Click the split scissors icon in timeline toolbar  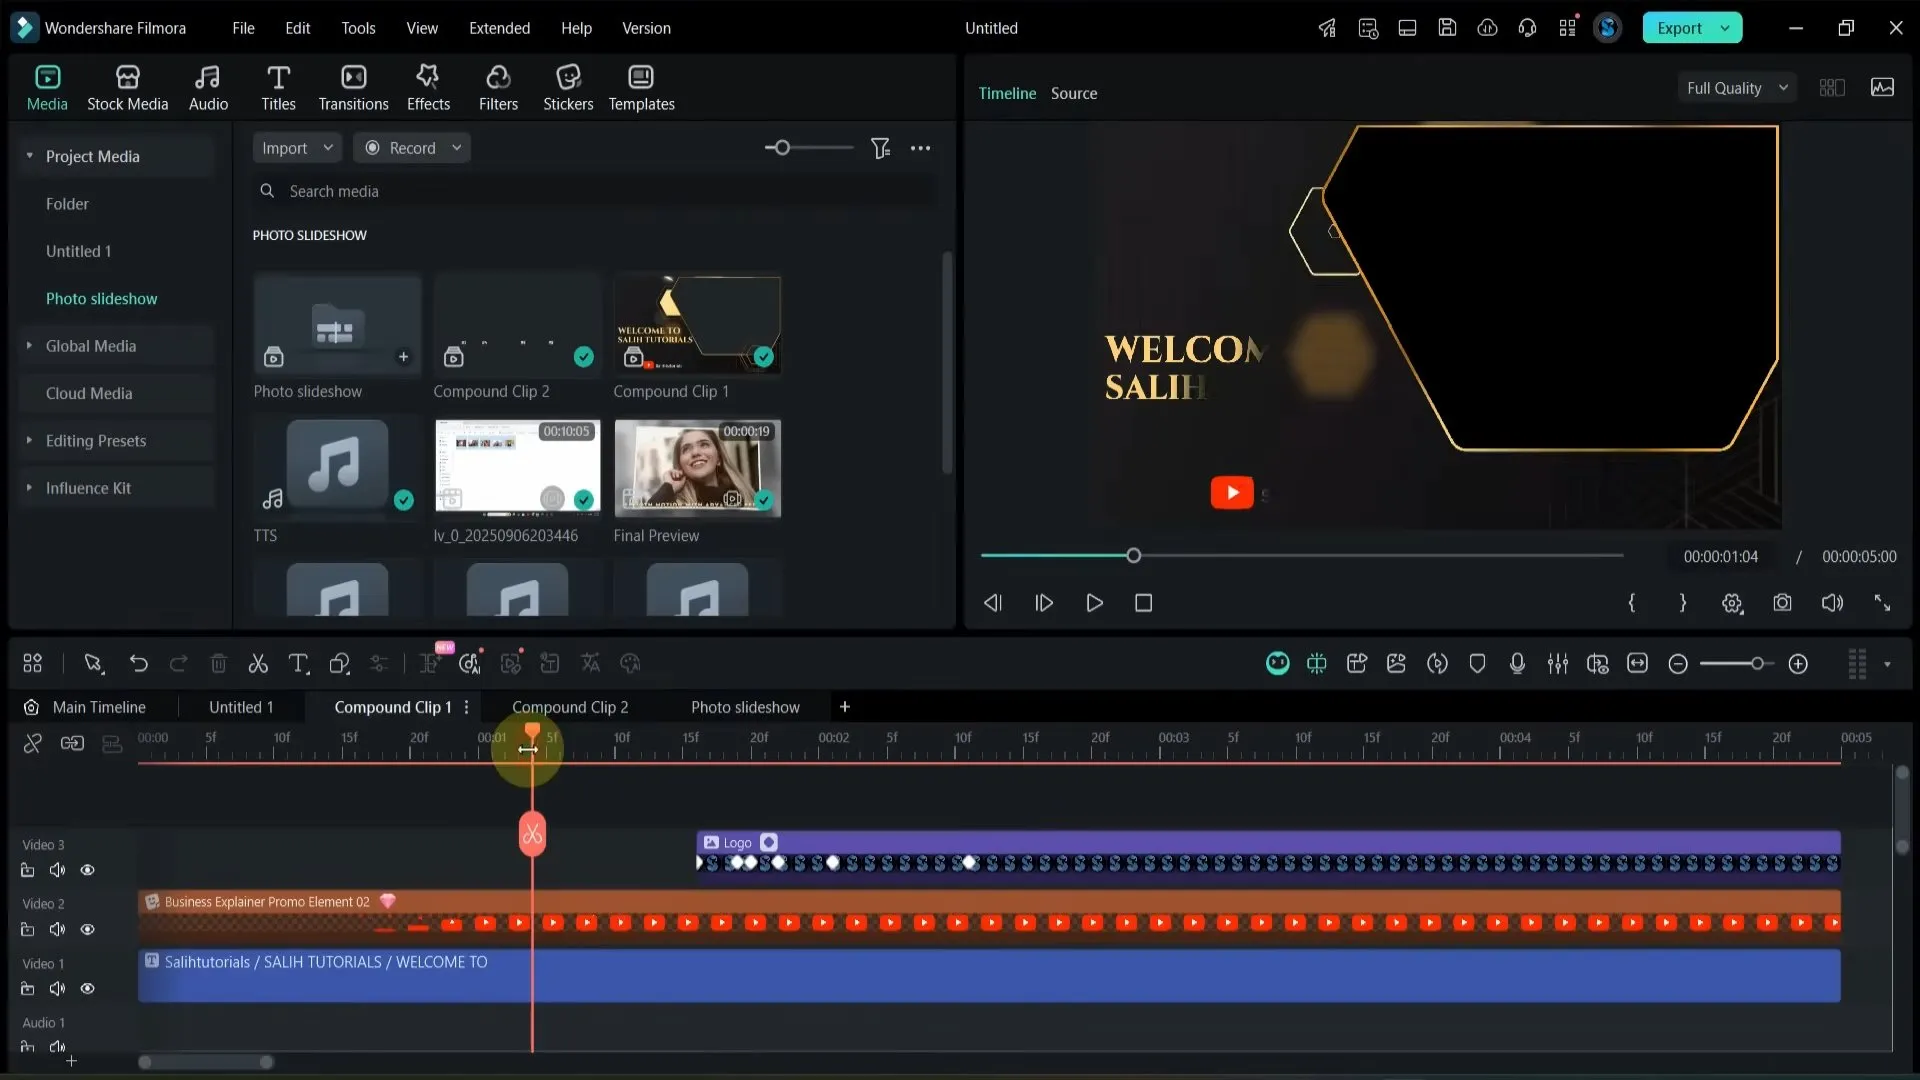258,664
